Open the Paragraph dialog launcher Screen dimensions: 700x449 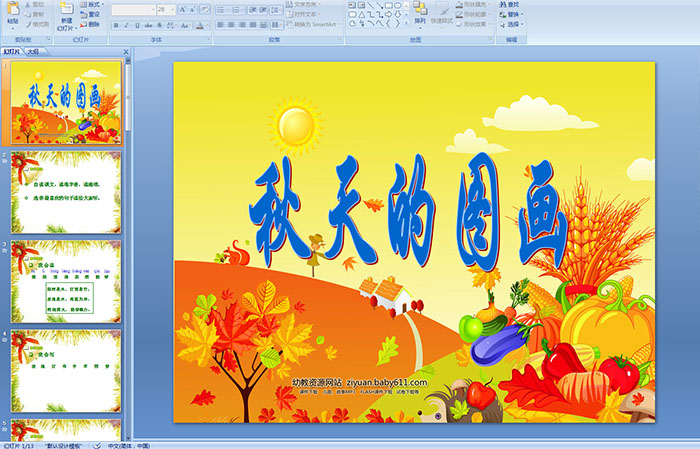pyautogui.click(x=340, y=39)
